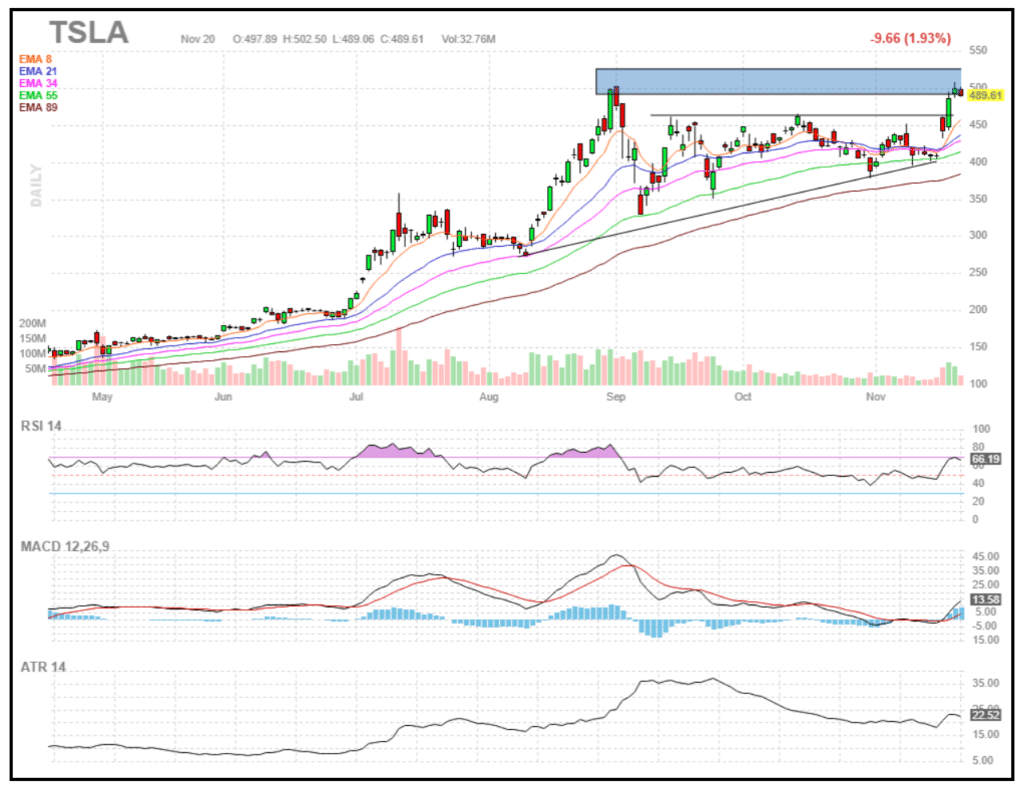Select the EMA 8 legend entry
Viewport: 1024px width, 789px height.
[35, 59]
